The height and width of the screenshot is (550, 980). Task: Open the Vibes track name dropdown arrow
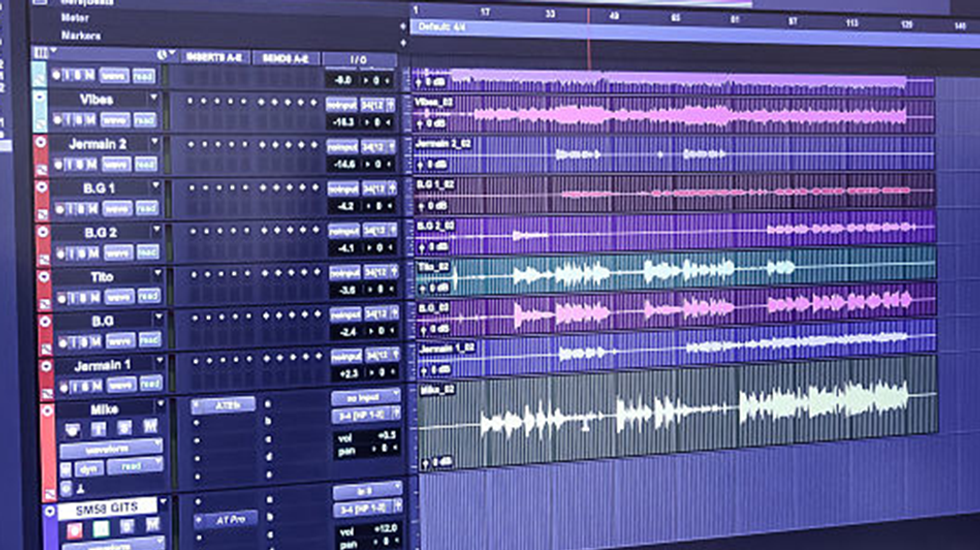click(x=154, y=98)
